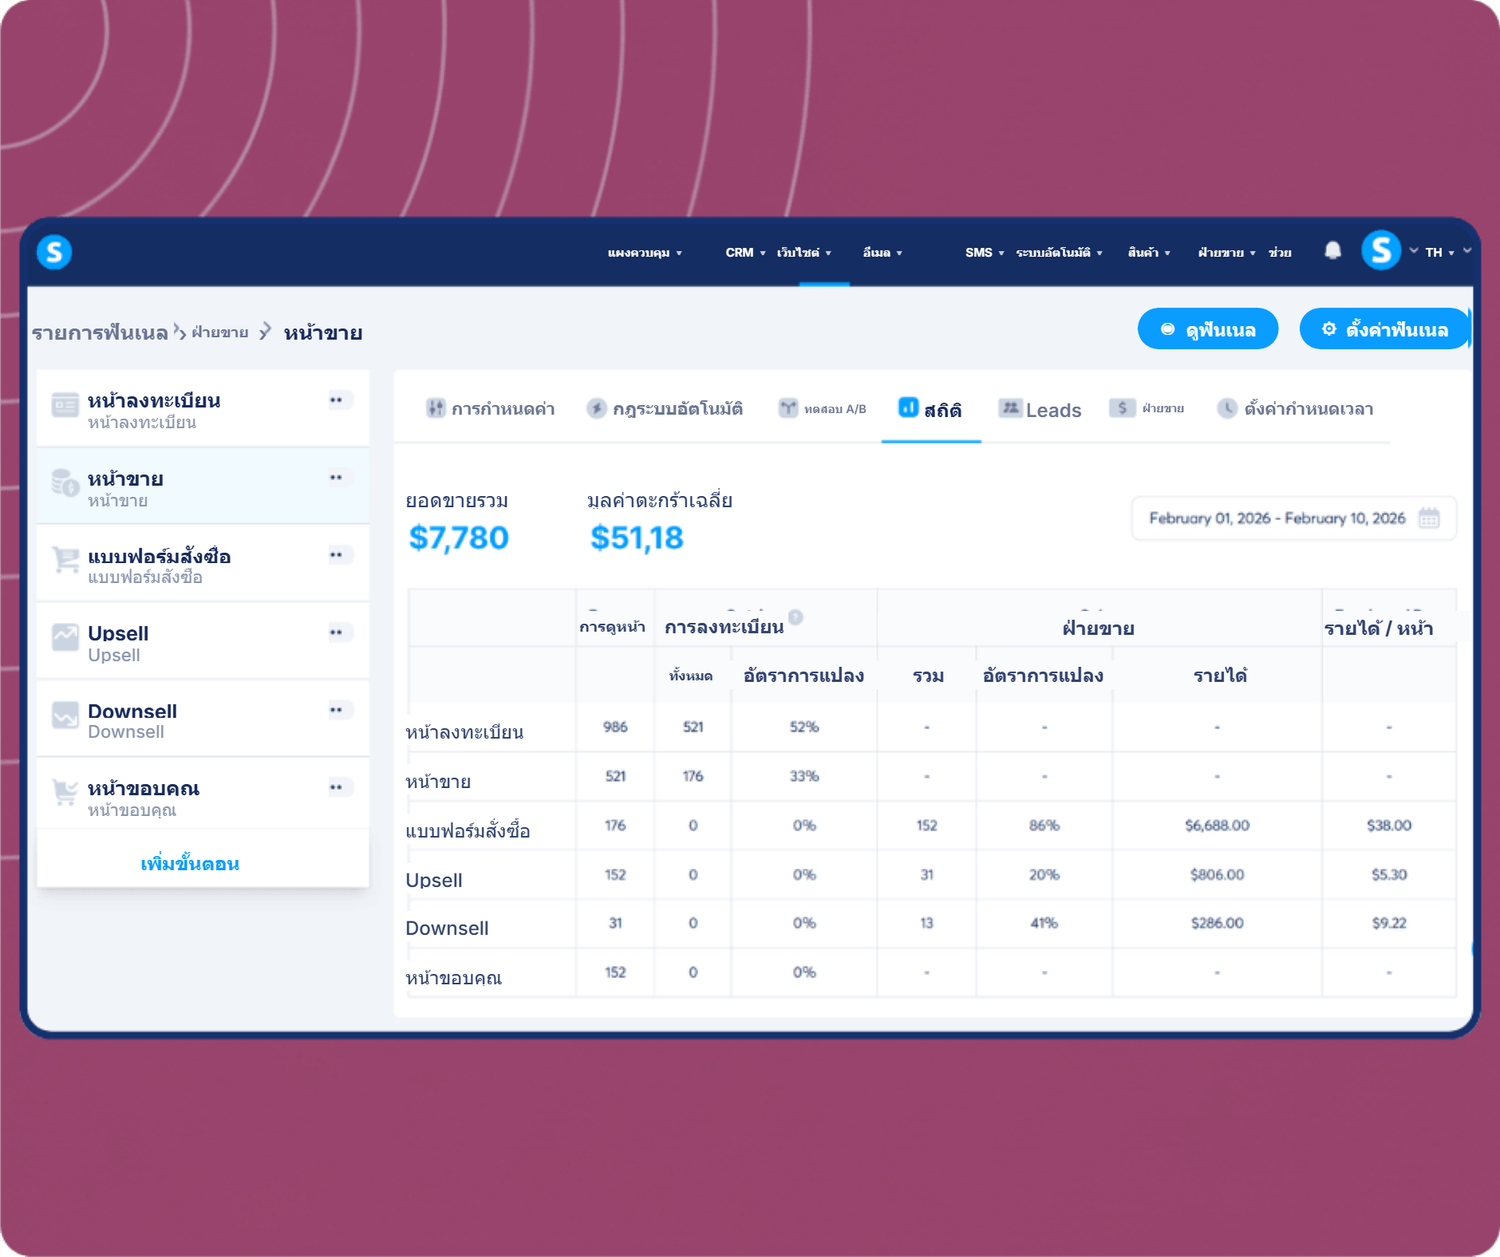This screenshot has width=1500, height=1257.
Task: Switch to ตั้งค่ากำหนดเวลา tab
Action: coord(1295,409)
